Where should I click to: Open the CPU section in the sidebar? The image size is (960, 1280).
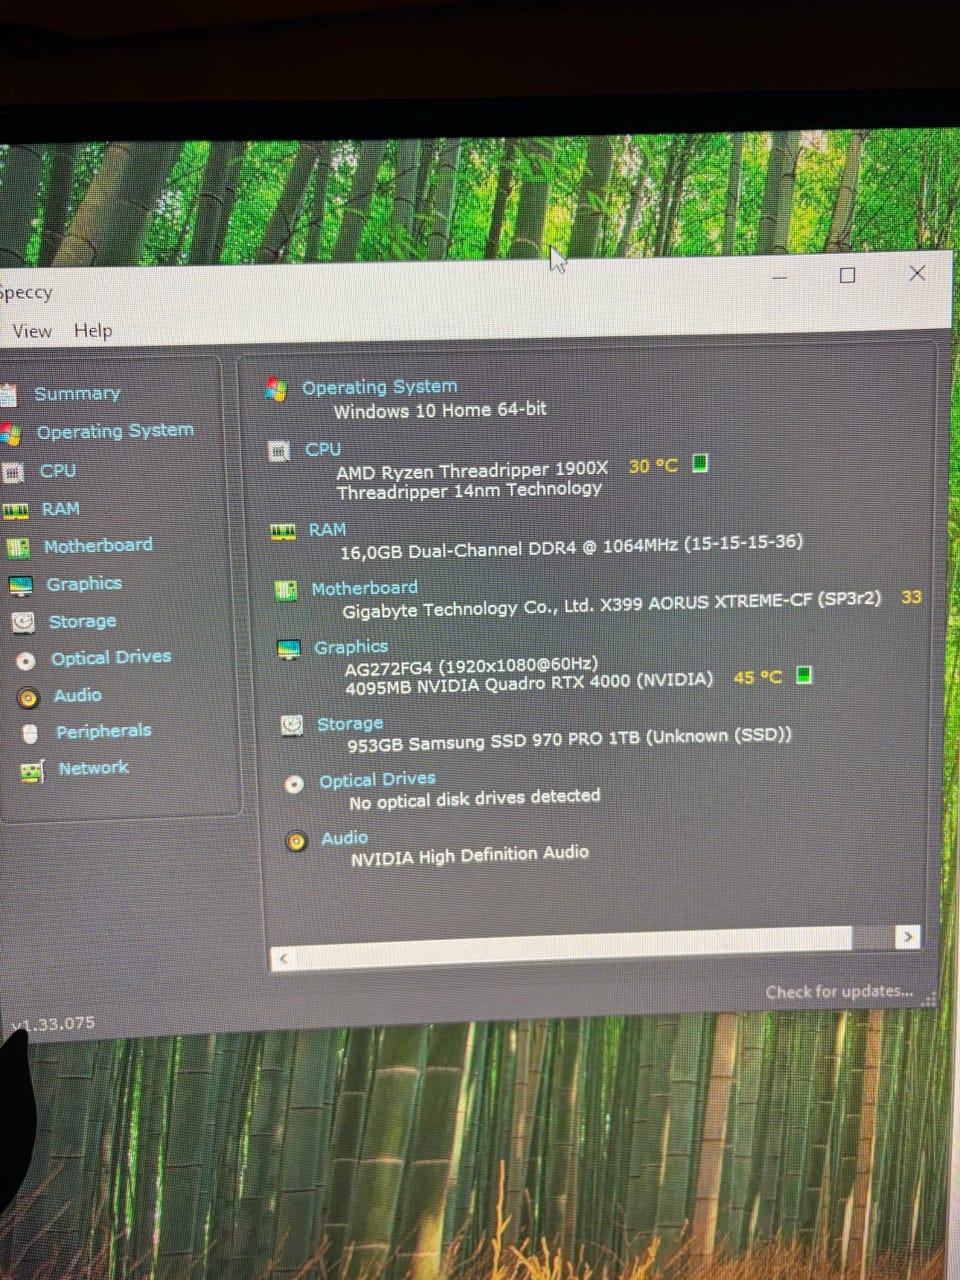click(x=58, y=470)
